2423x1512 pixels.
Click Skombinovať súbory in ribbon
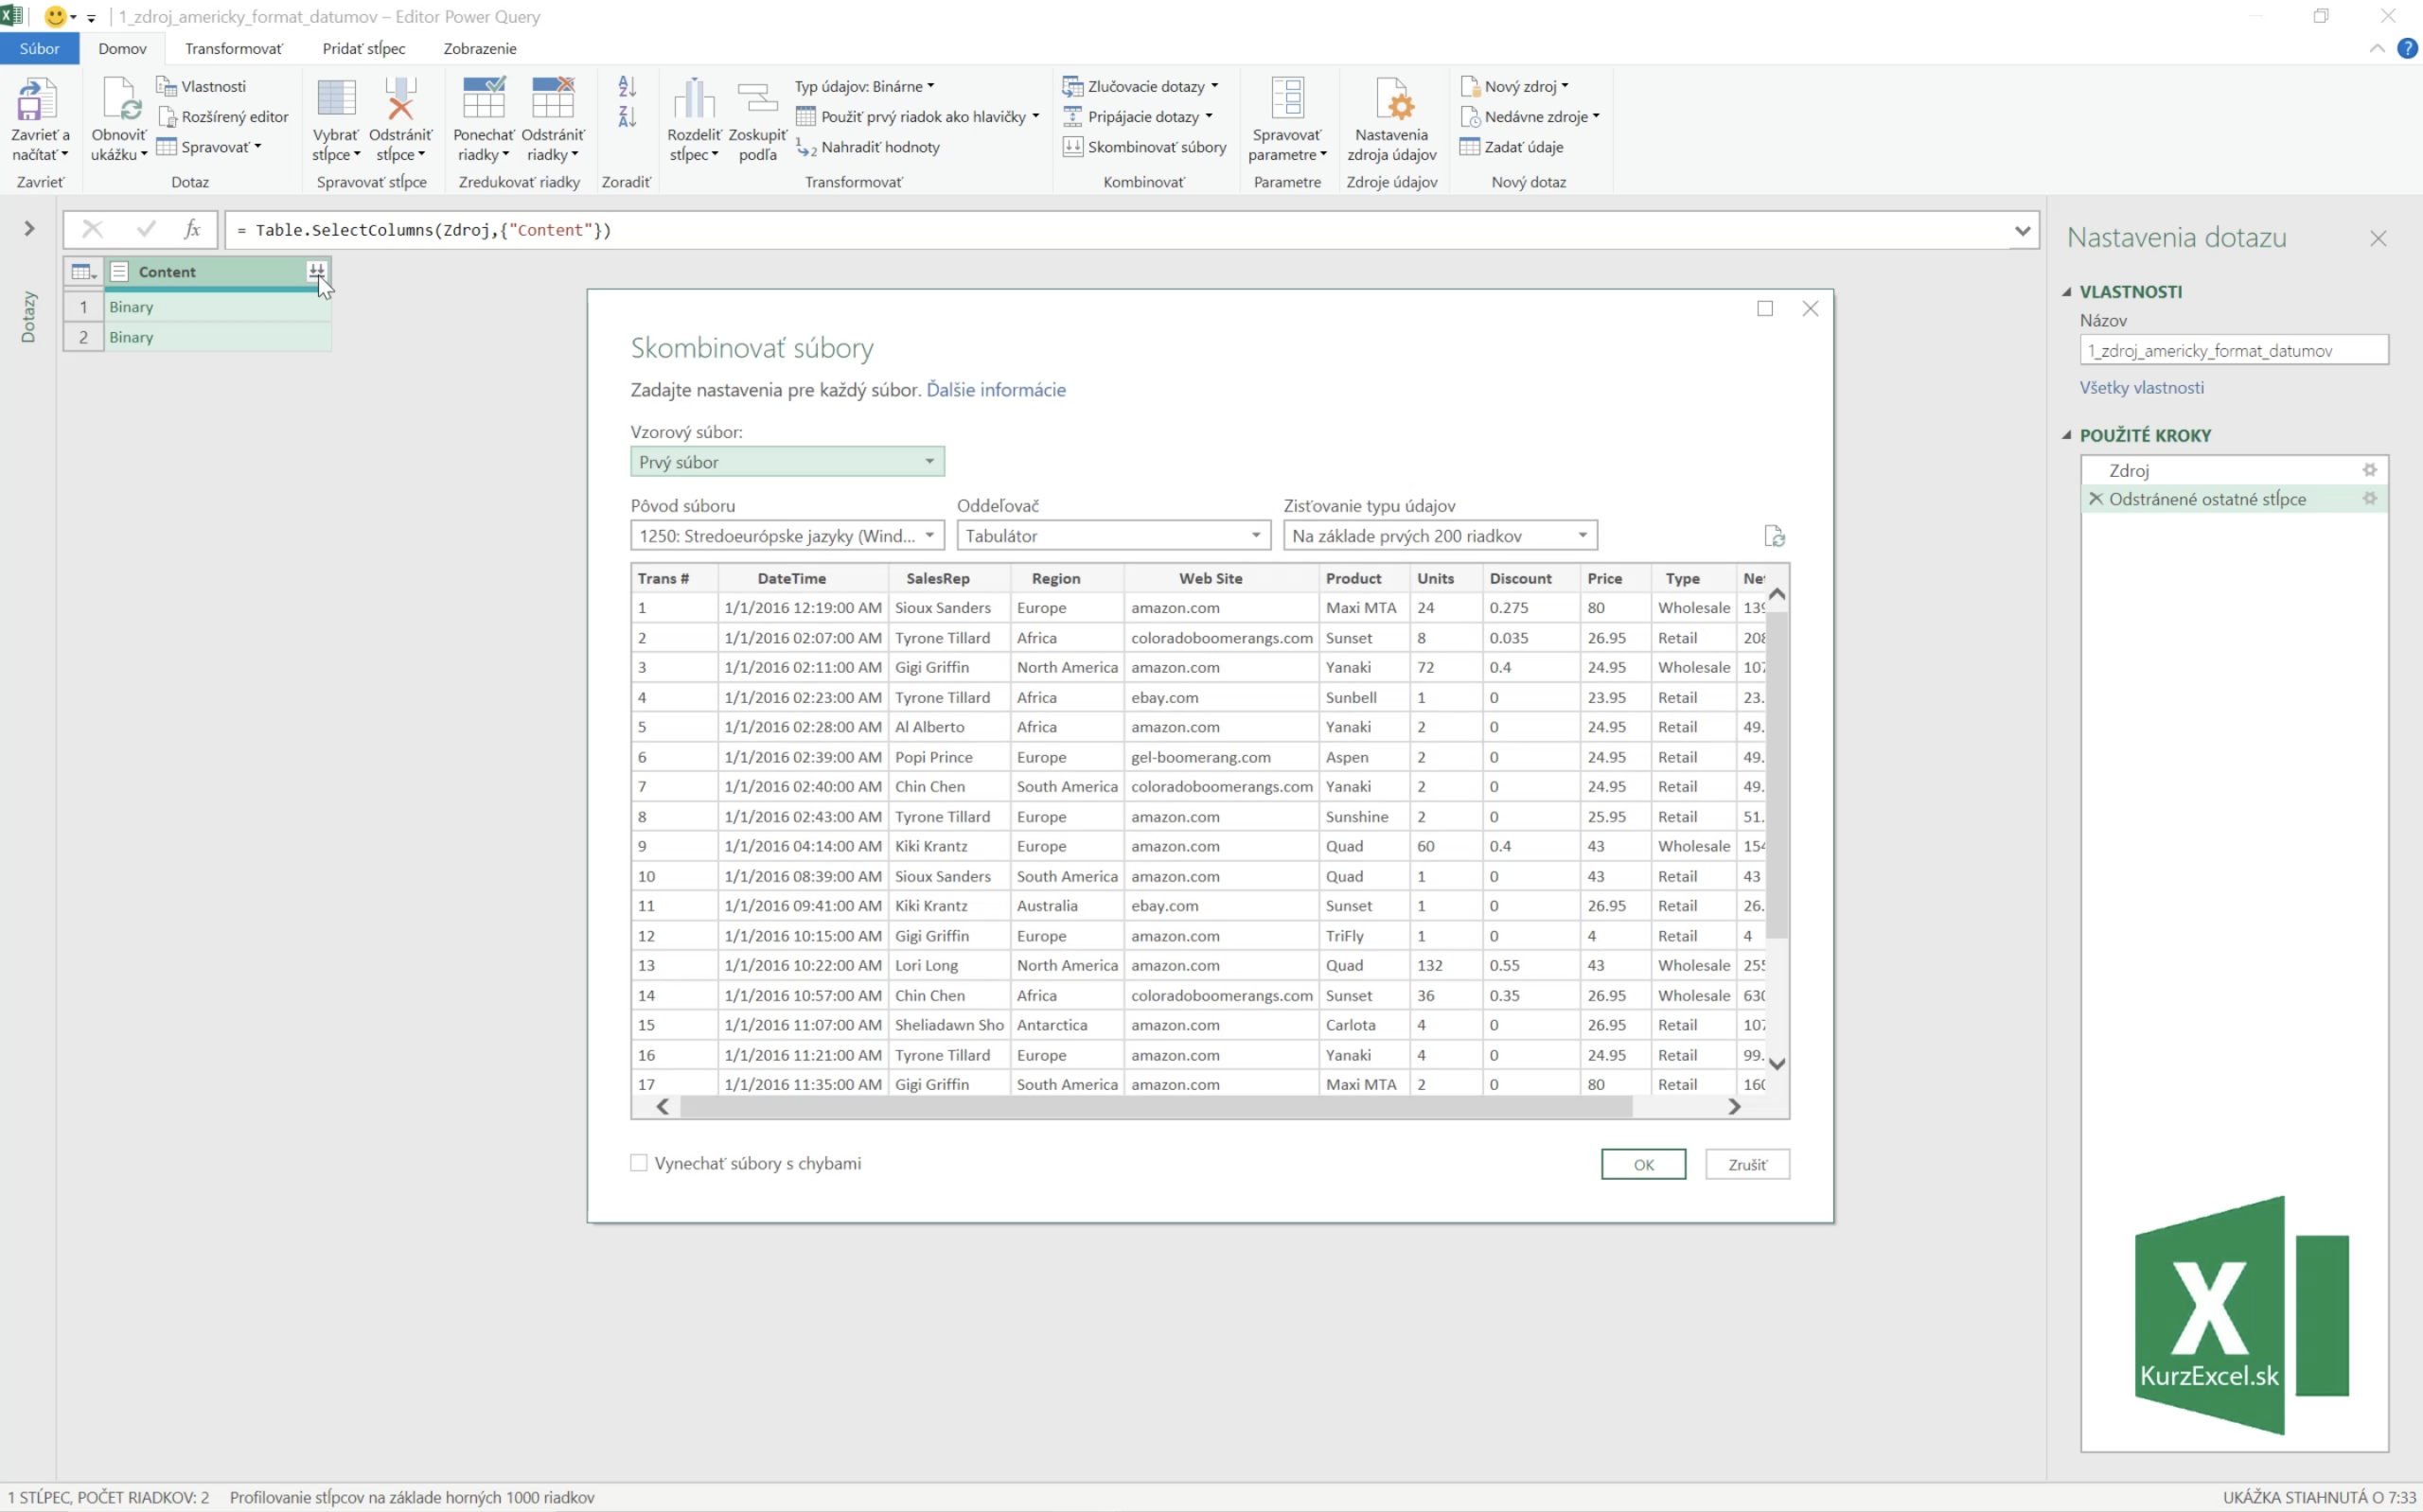pyautogui.click(x=1145, y=147)
